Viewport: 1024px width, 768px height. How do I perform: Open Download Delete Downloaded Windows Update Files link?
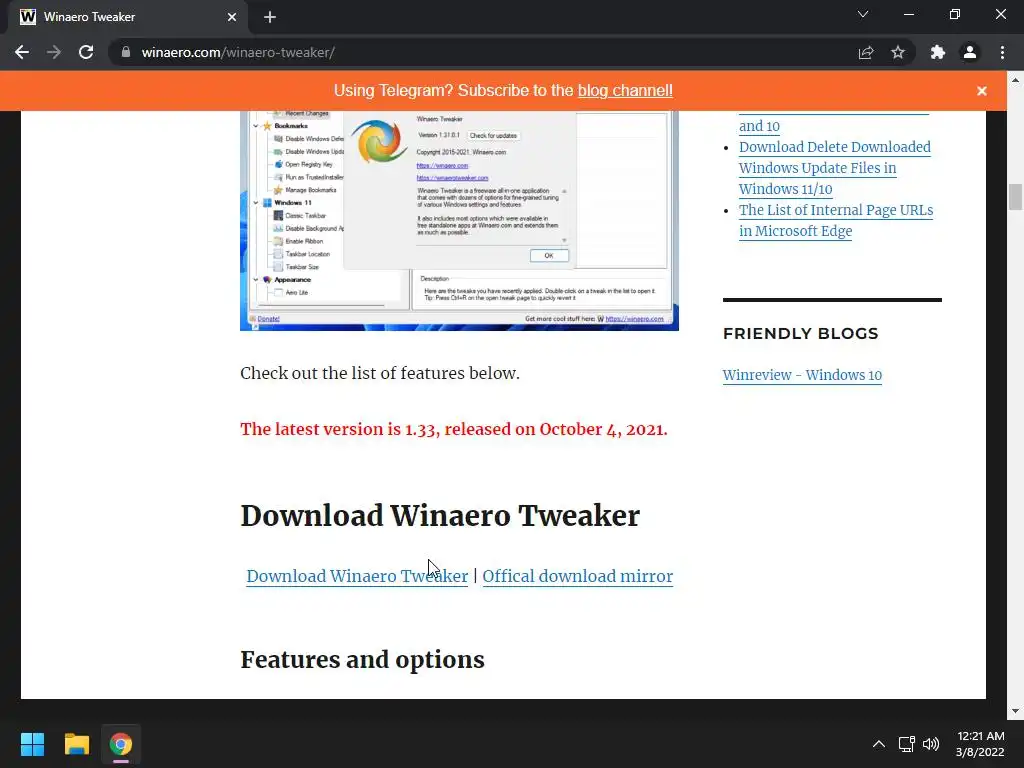[x=835, y=168]
